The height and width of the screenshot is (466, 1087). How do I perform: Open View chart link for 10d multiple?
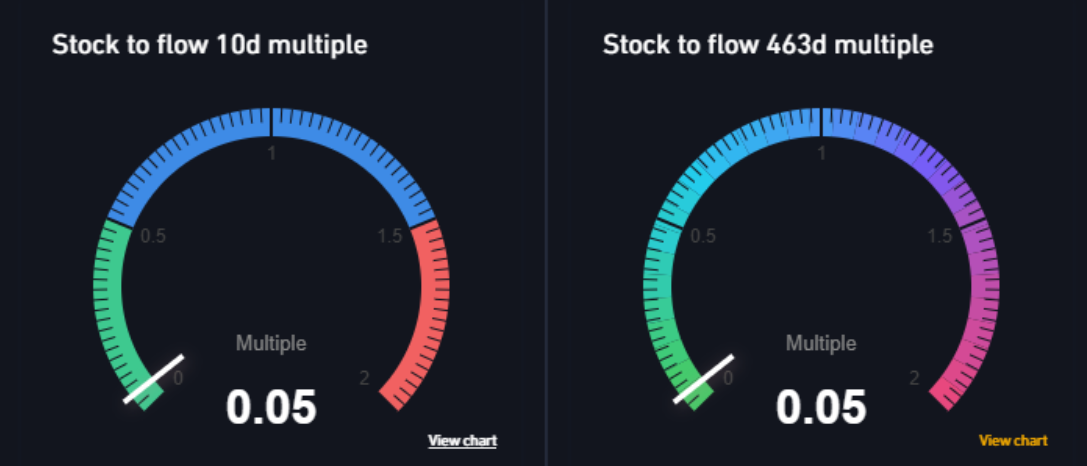coord(462,440)
